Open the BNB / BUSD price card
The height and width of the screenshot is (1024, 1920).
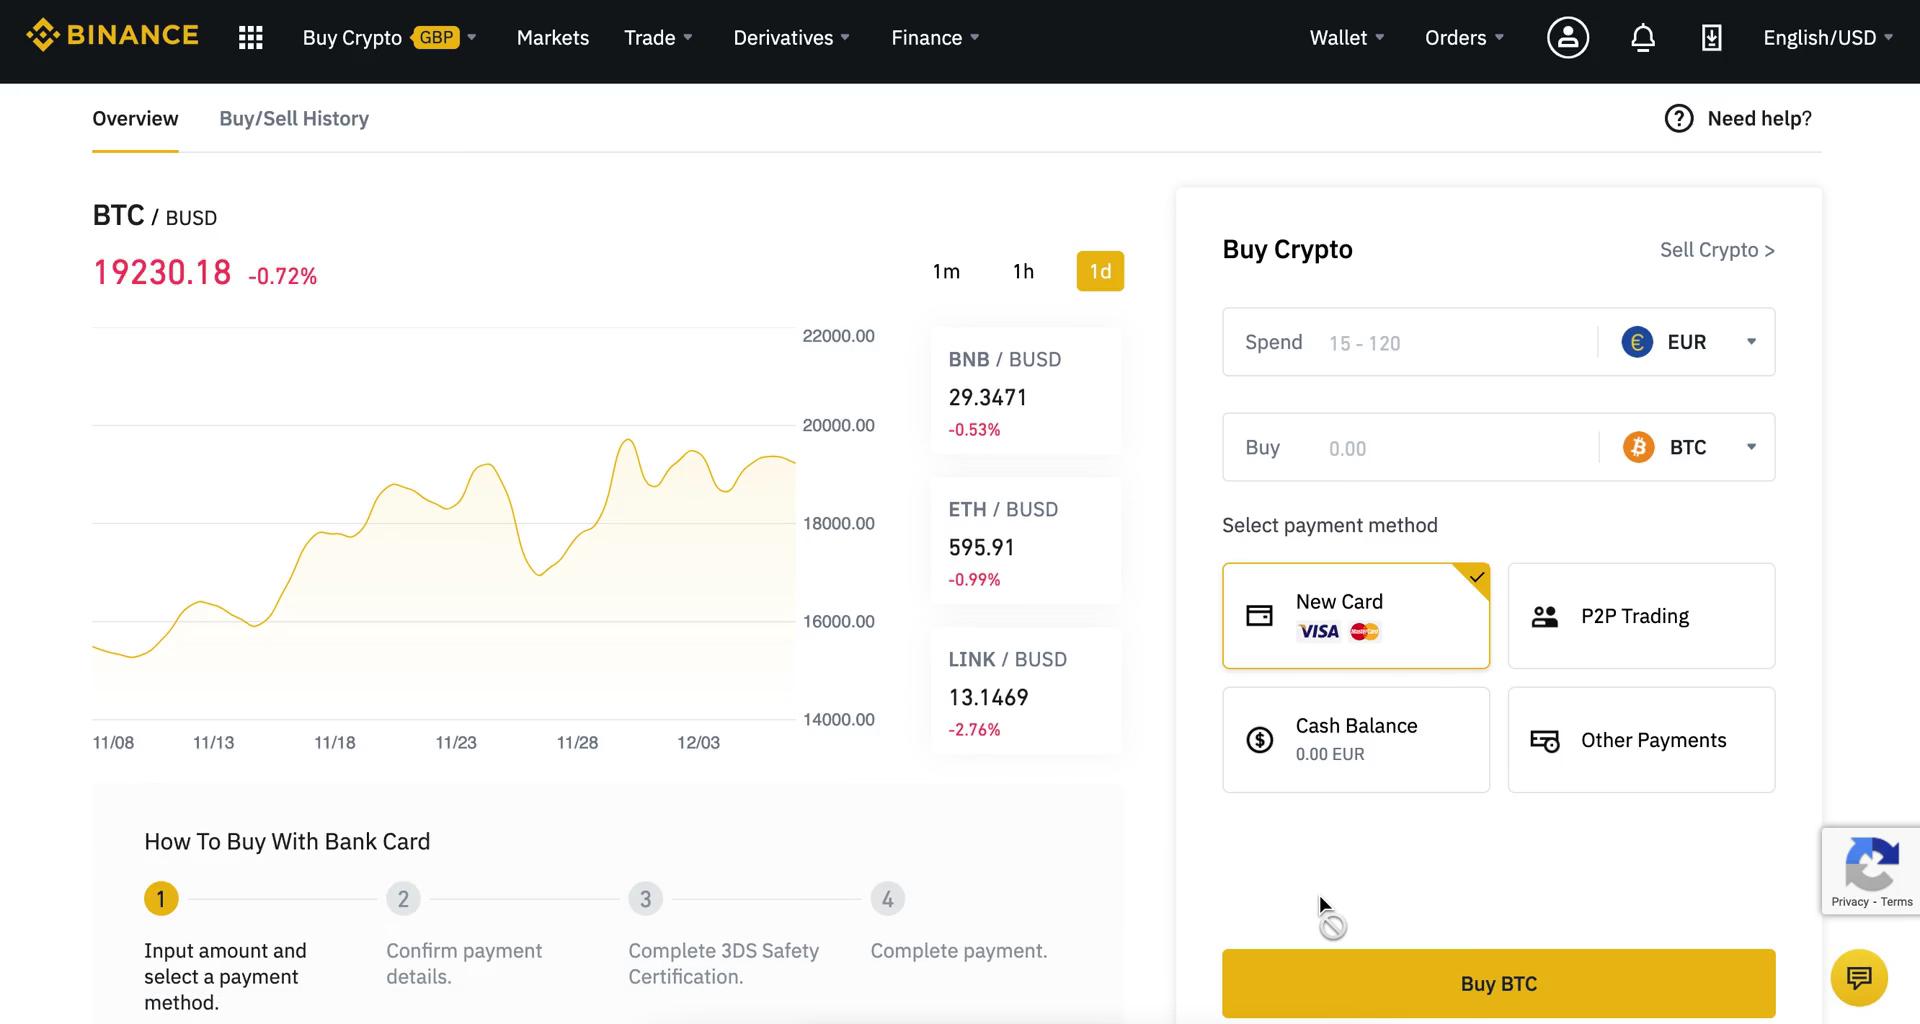pos(1026,391)
